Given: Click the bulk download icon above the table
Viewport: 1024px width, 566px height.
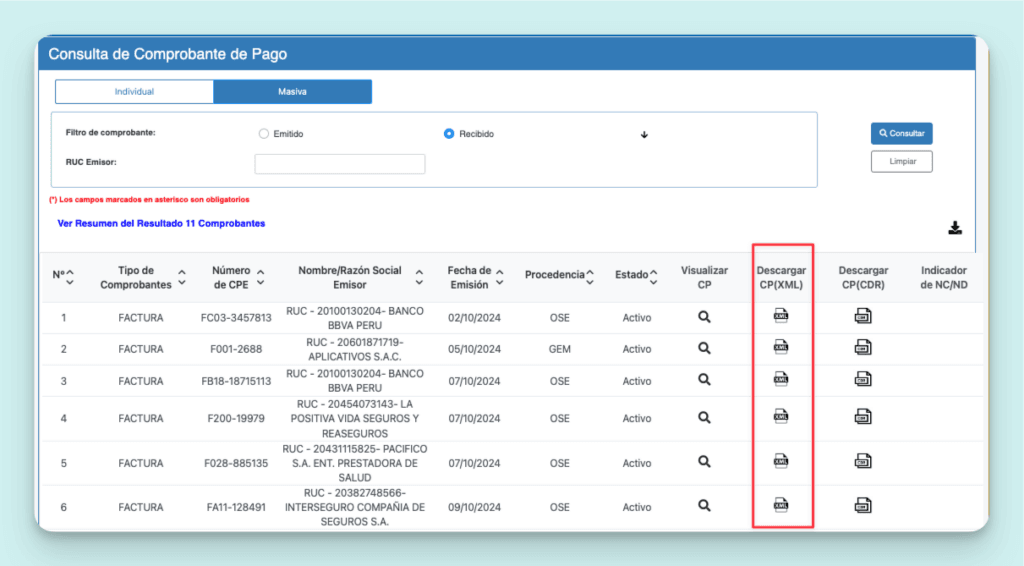Looking at the screenshot, I should [x=955, y=228].
